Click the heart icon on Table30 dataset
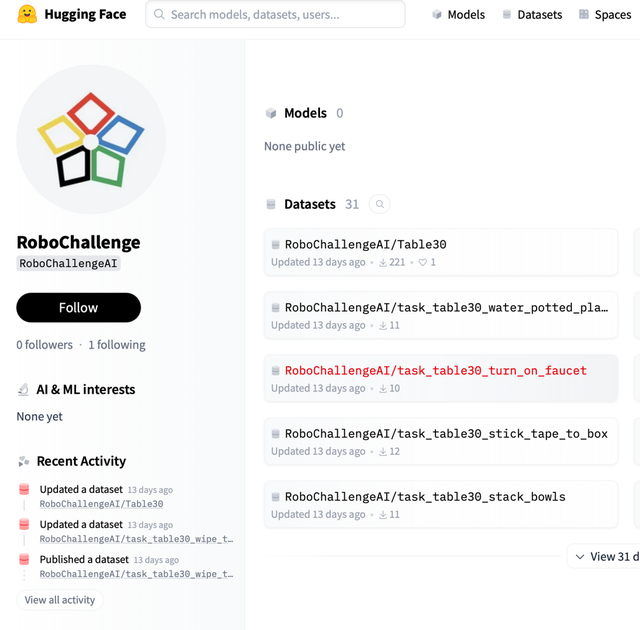This screenshot has height=630, width=640. [x=423, y=262]
